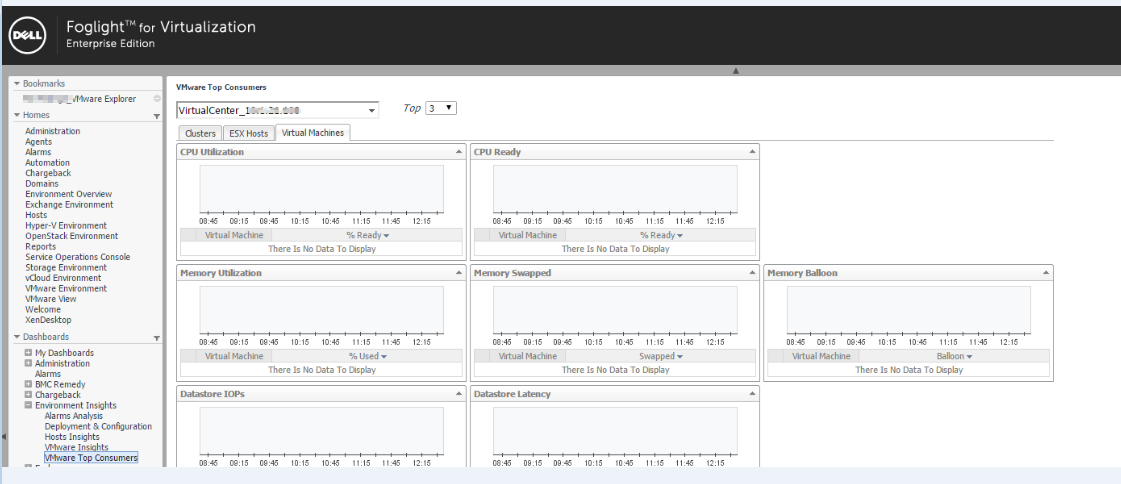
Task: Open the Reports home
Action: pyautogui.click(x=41, y=247)
